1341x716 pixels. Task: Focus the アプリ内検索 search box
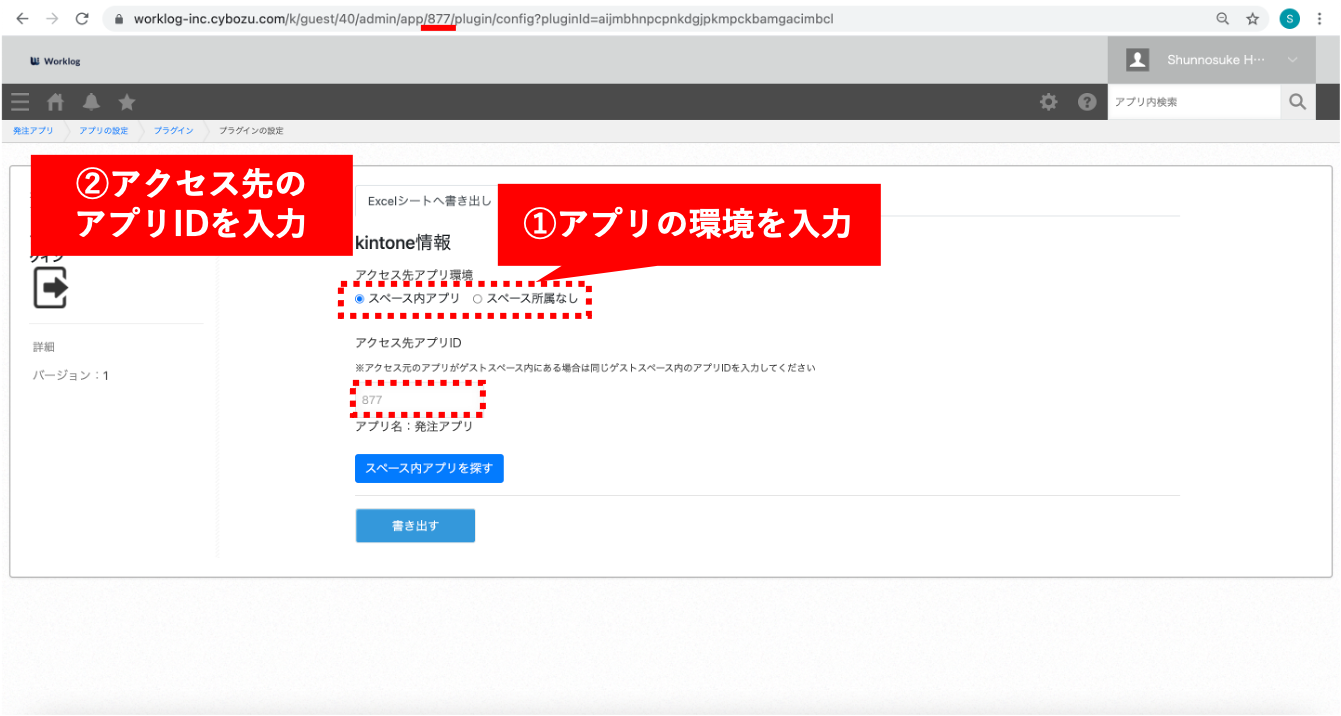coord(1193,102)
